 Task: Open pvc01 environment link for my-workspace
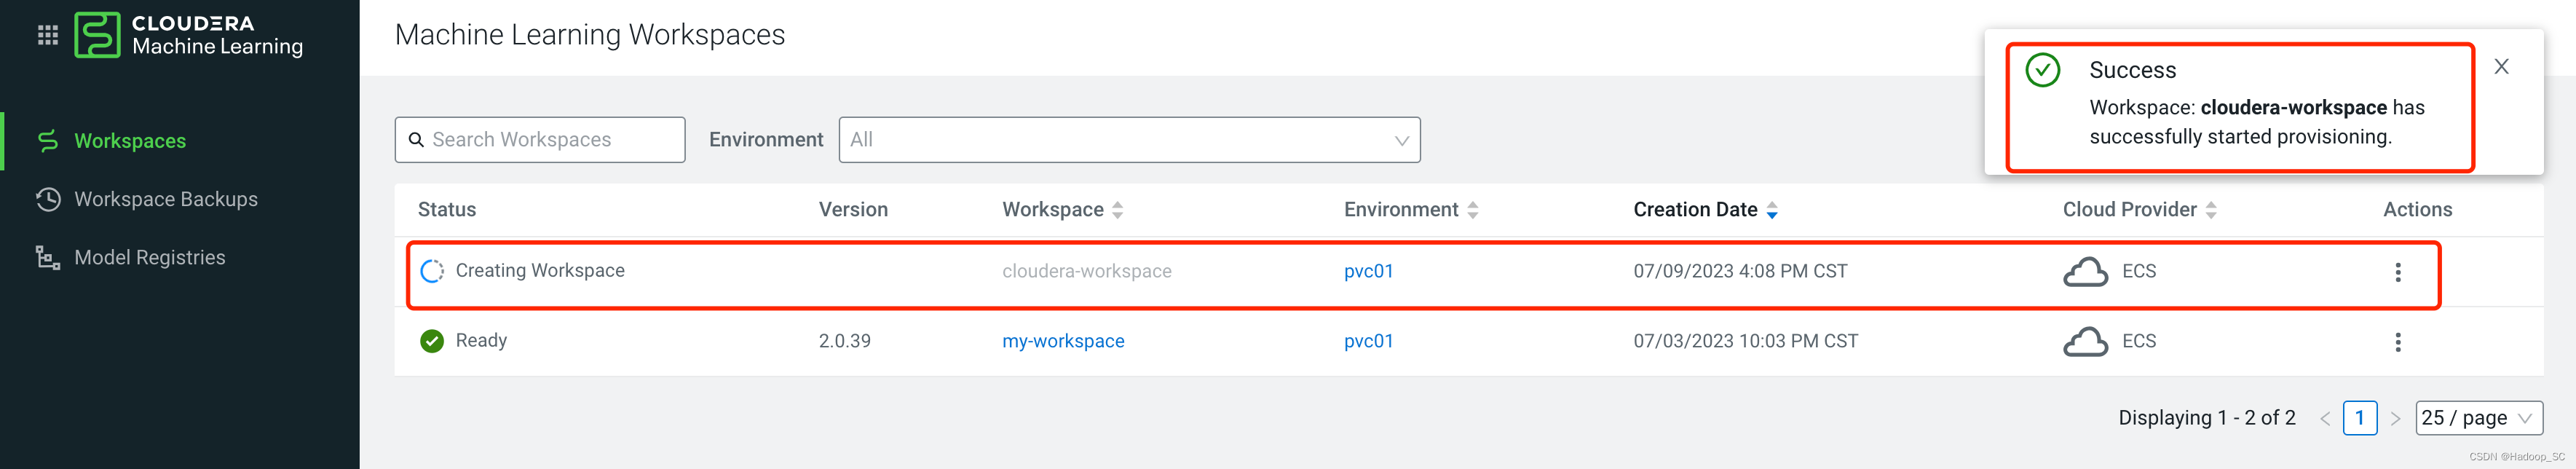coord(1368,341)
